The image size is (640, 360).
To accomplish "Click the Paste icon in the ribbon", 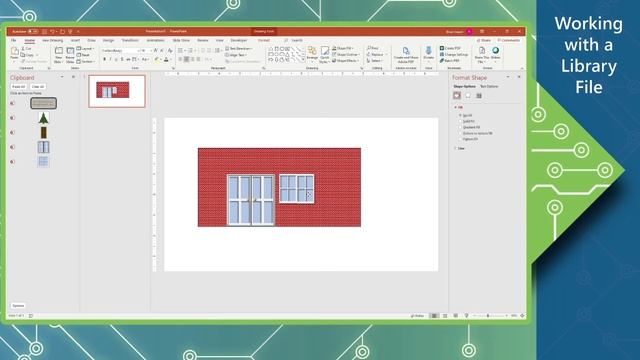I will [15, 51].
